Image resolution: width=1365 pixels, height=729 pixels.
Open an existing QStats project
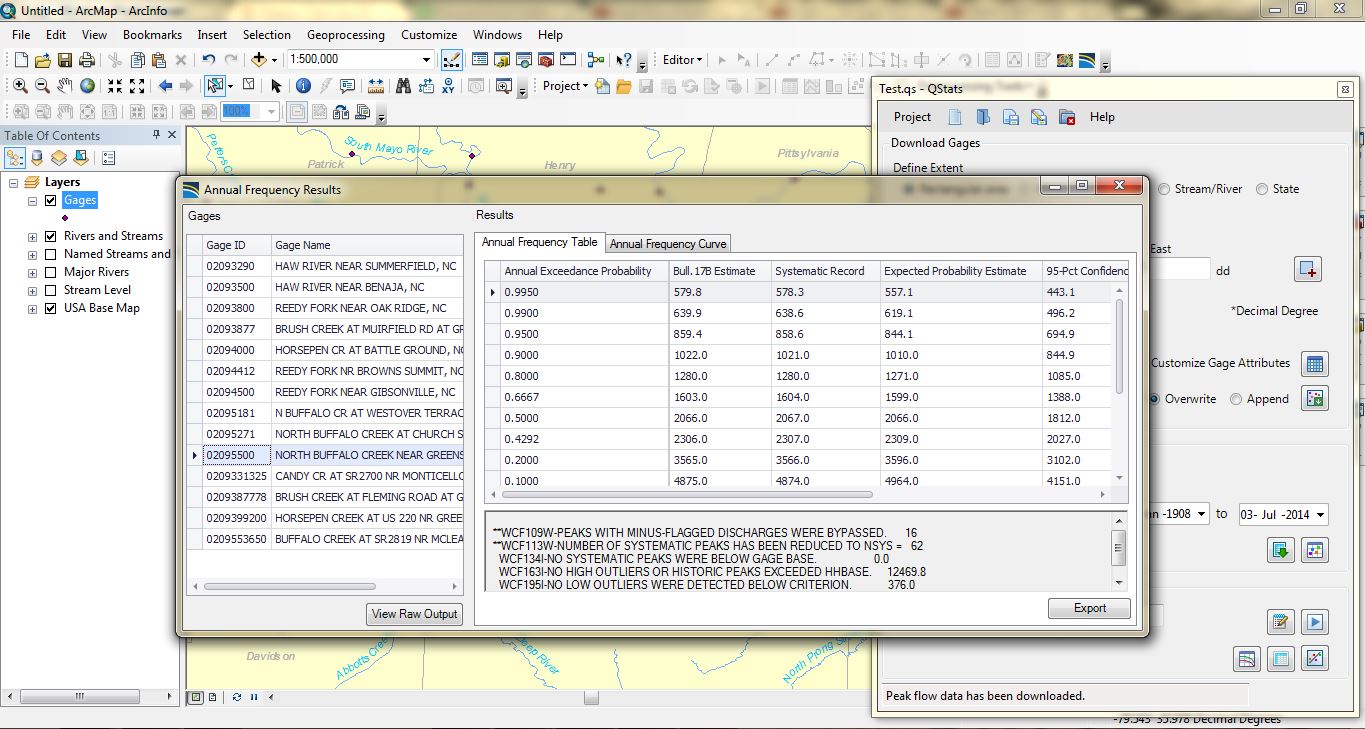coord(983,117)
